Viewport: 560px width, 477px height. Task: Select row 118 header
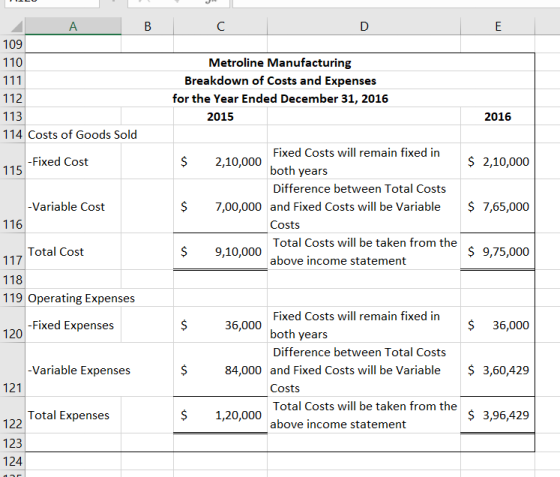(12, 280)
